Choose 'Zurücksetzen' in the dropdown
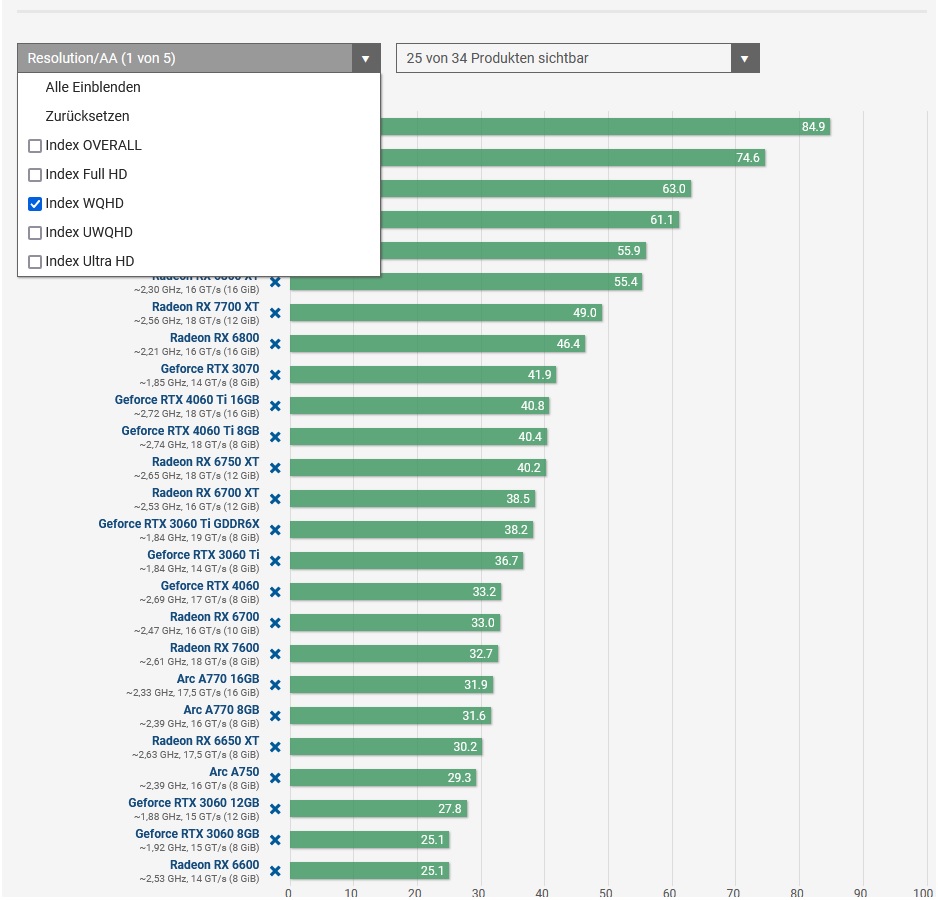 pos(87,116)
